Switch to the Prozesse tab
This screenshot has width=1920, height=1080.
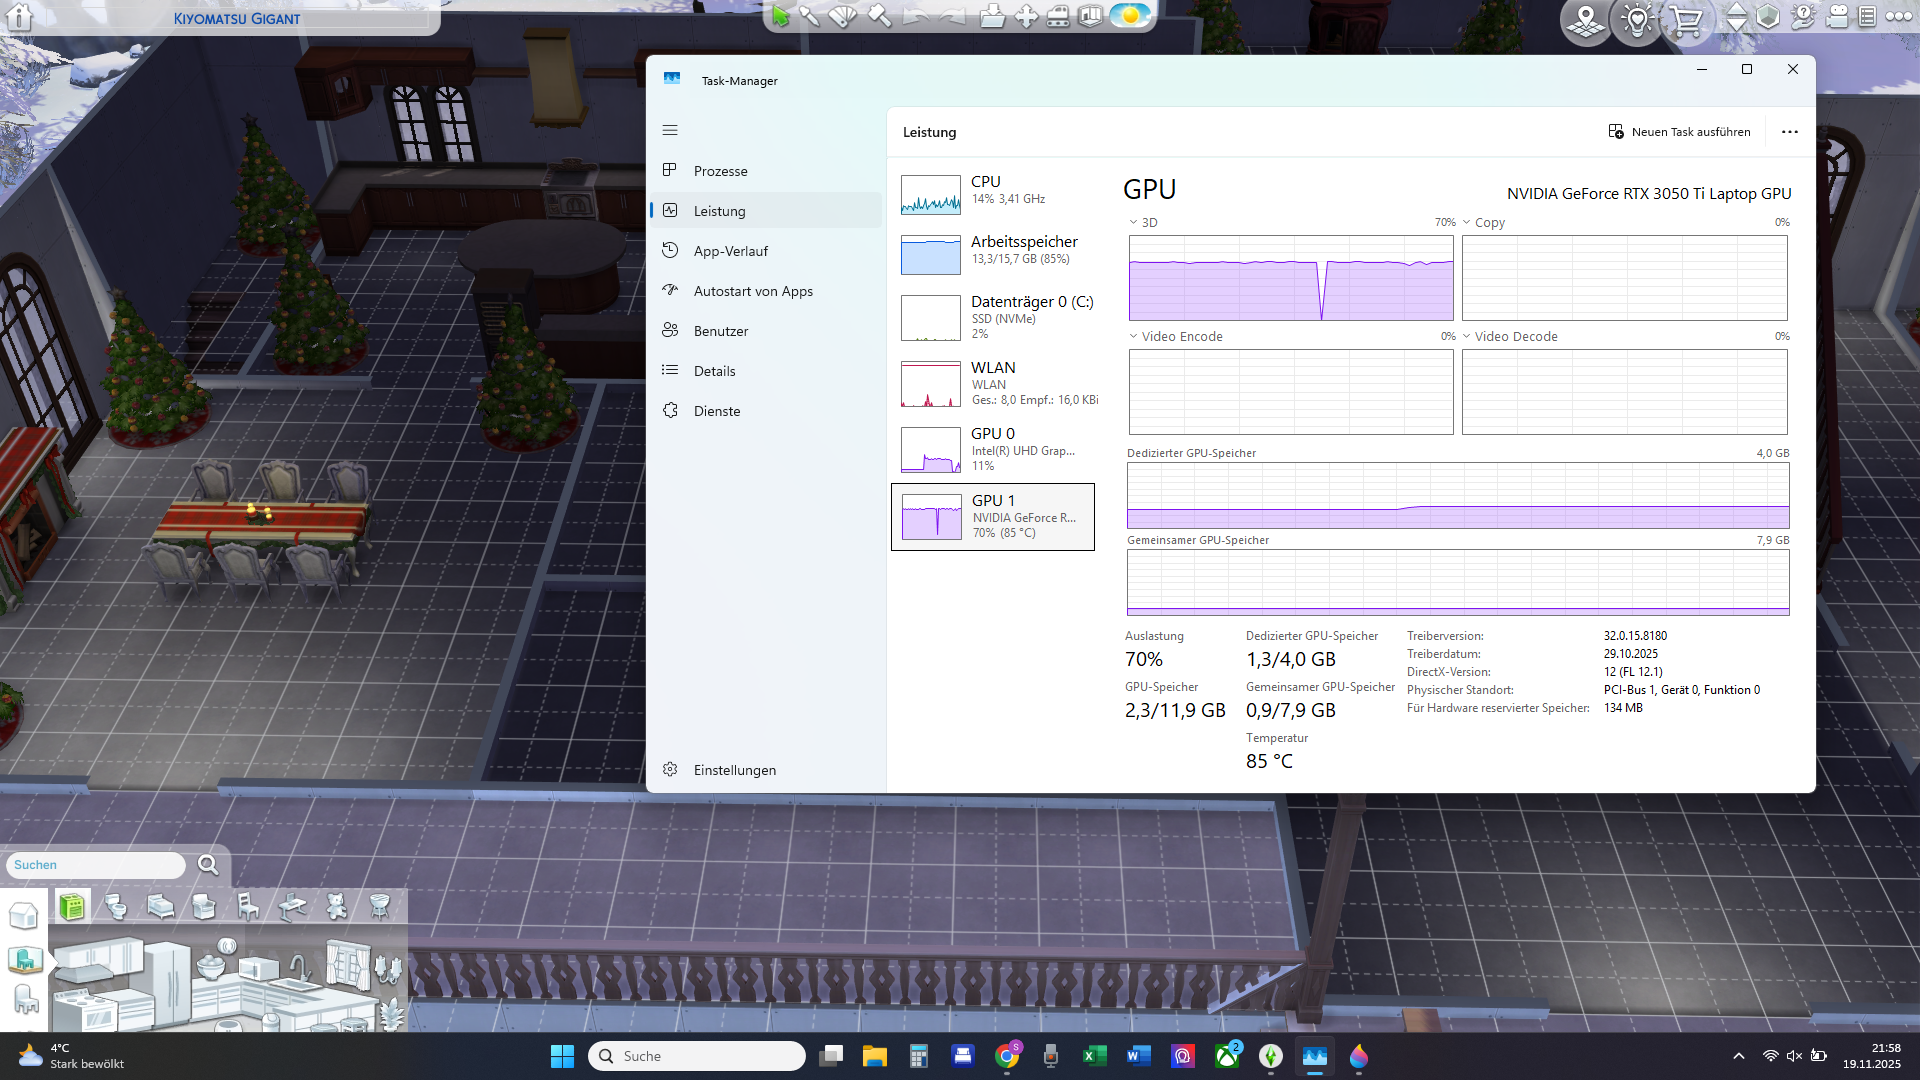pos(720,171)
